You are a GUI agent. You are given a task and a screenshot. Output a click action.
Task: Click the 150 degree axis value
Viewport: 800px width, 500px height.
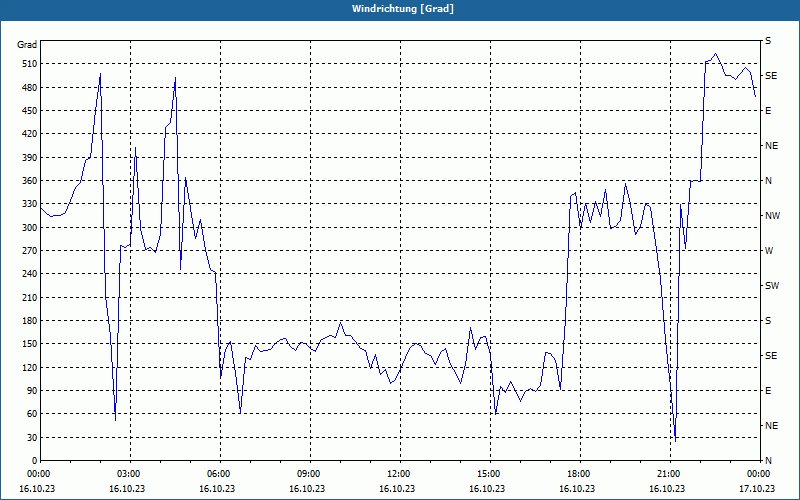click(x=29, y=344)
